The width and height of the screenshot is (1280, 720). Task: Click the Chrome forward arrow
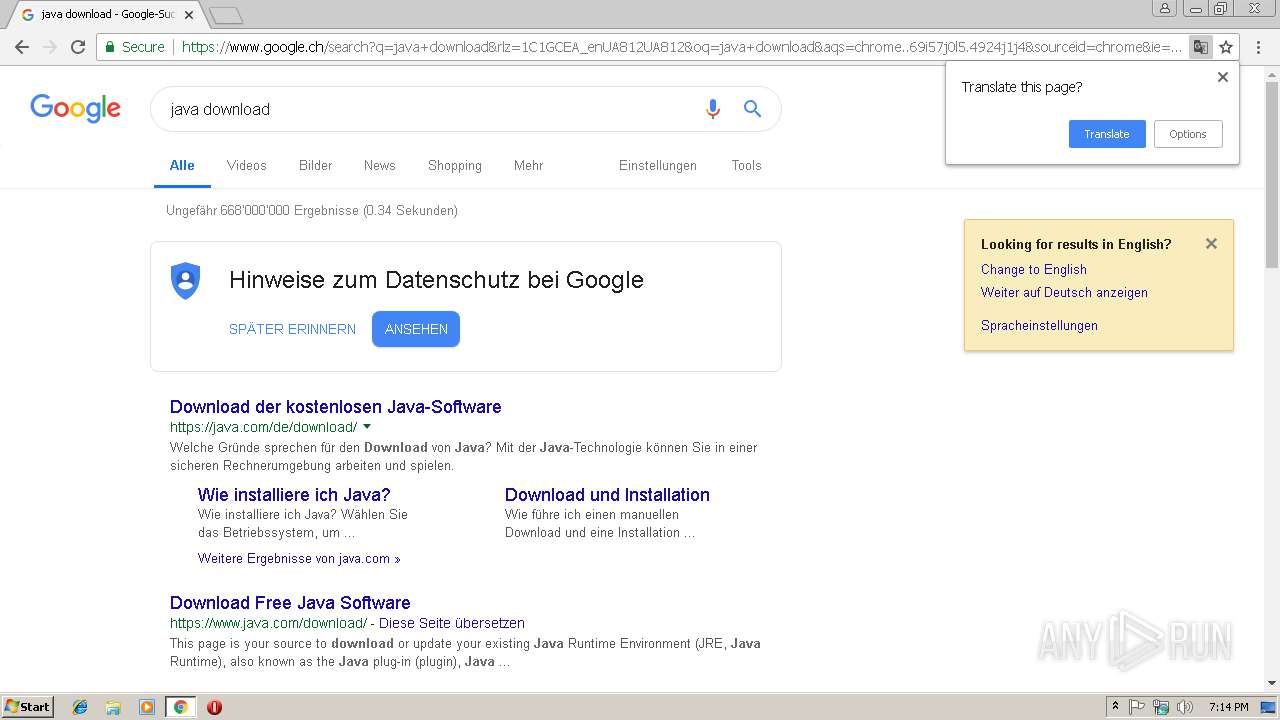pos(50,47)
